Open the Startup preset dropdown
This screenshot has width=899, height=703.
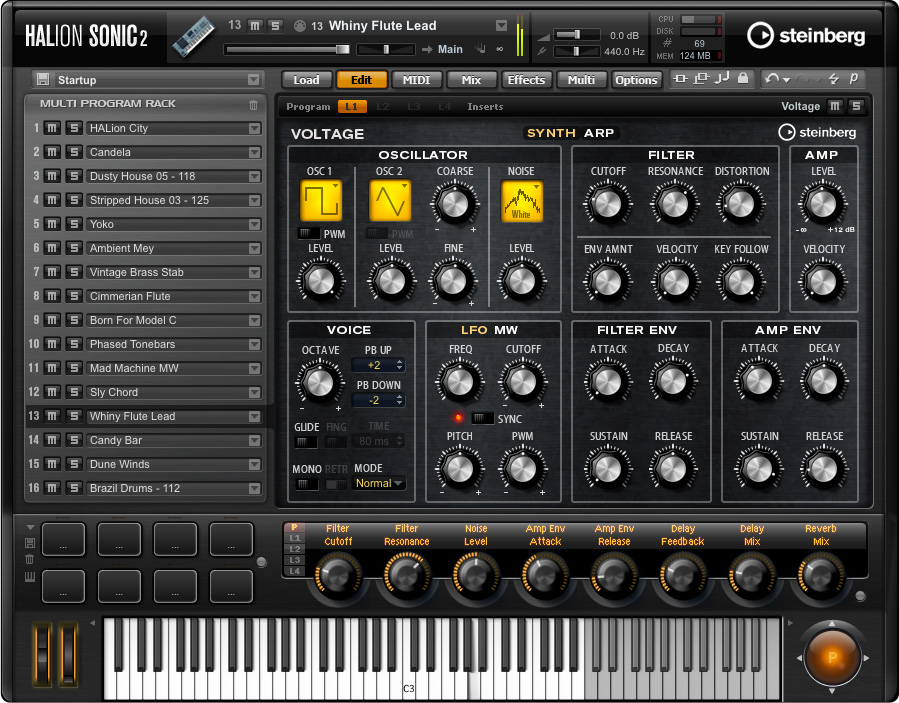pyautogui.click(x=253, y=80)
